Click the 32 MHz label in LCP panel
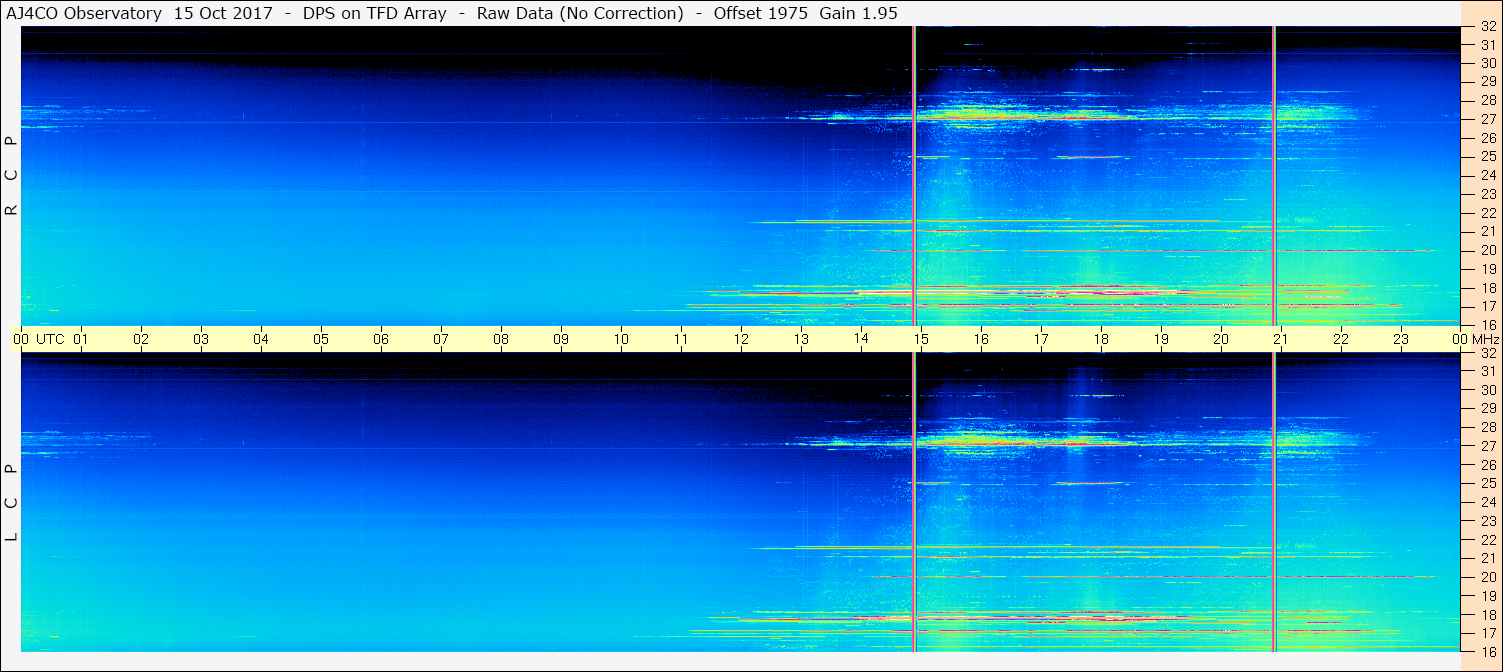This screenshot has width=1503, height=672. click(1487, 353)
